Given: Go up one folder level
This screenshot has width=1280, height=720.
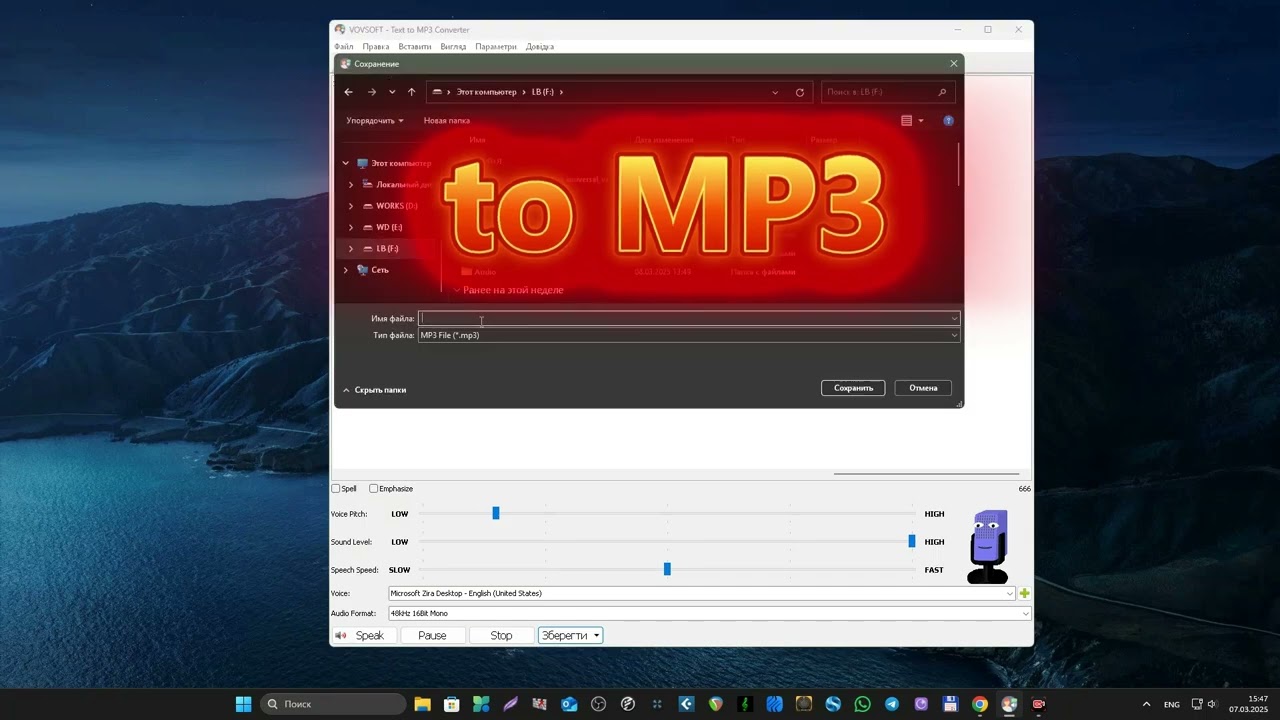Looking at the screenshot, I should 411,92.
